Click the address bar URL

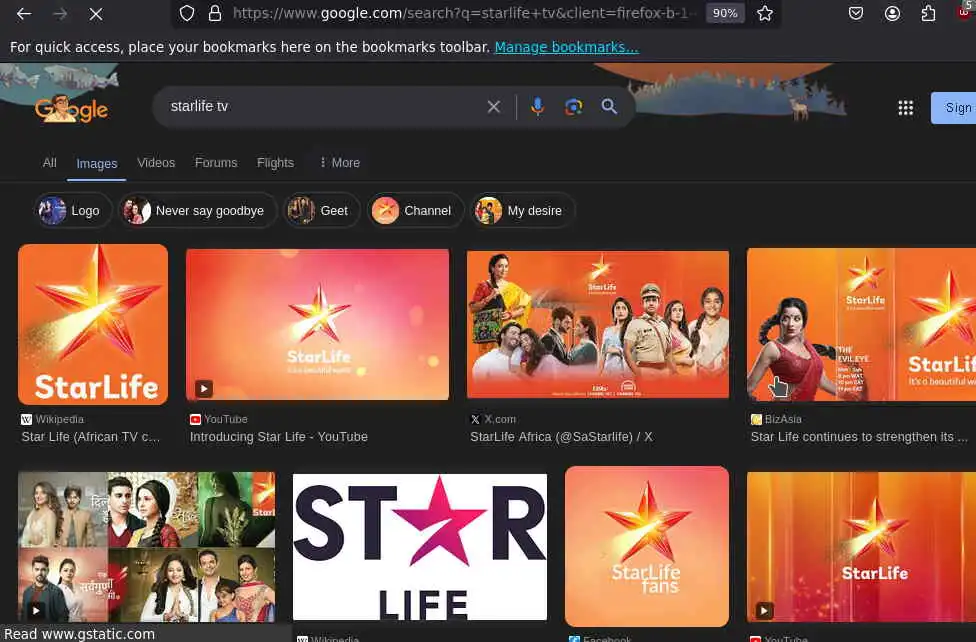point(464,13)
